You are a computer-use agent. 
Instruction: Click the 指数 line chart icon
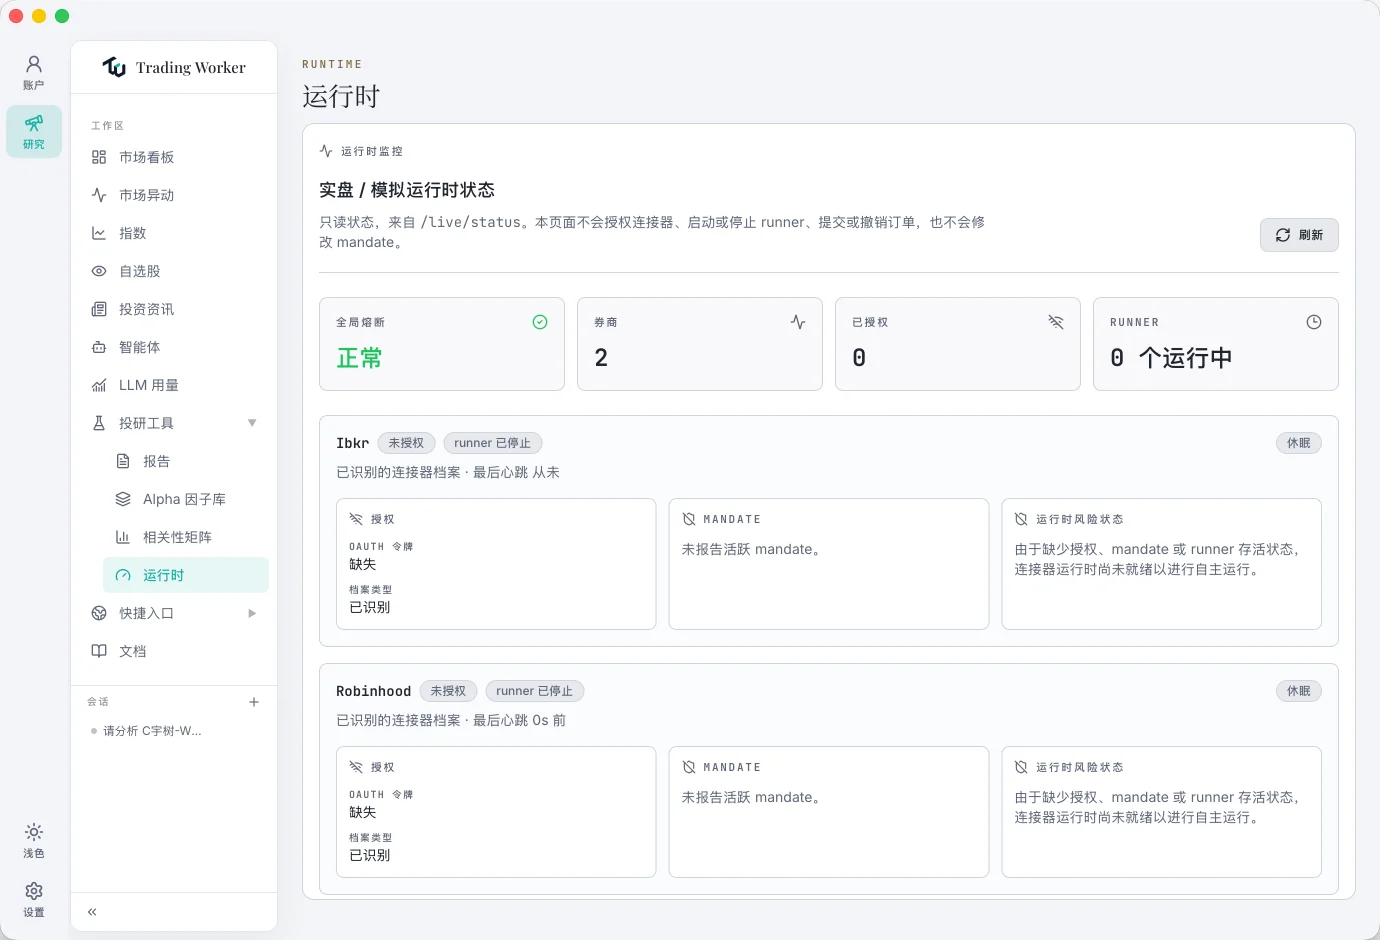click(x=99, y=233)
